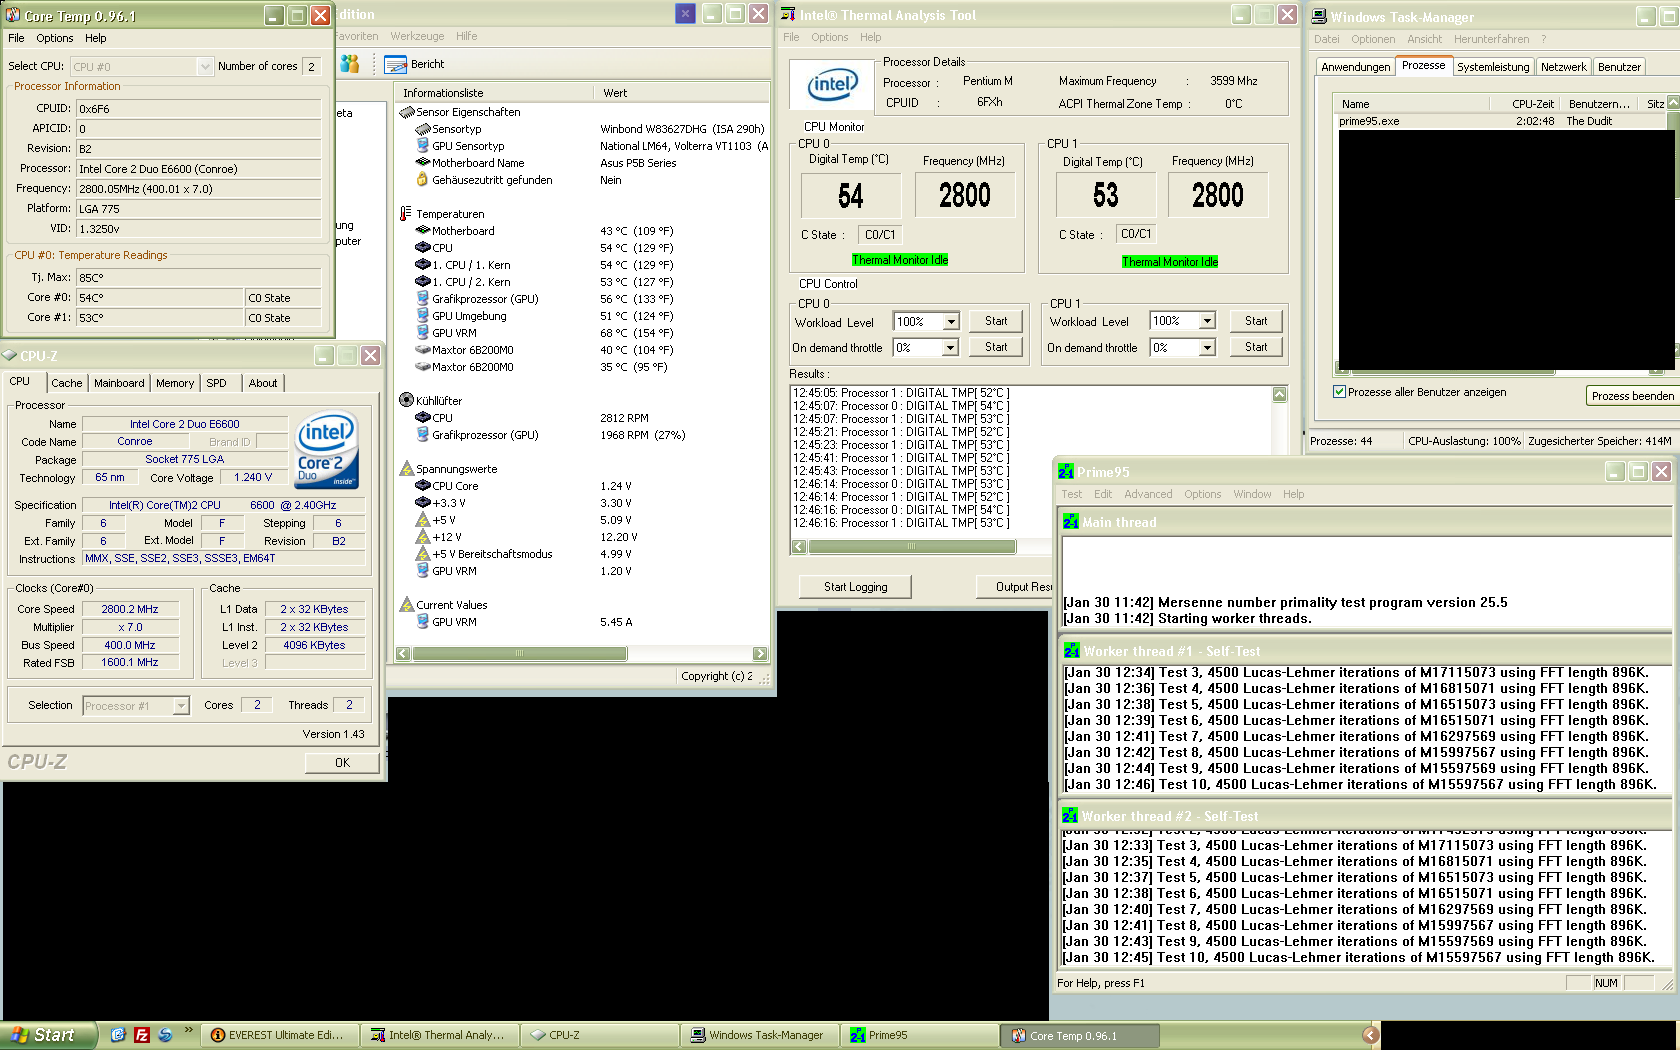Open Prime95 from the taskbar
Screen dimensions: 1680x1050
click(919, 1035)
